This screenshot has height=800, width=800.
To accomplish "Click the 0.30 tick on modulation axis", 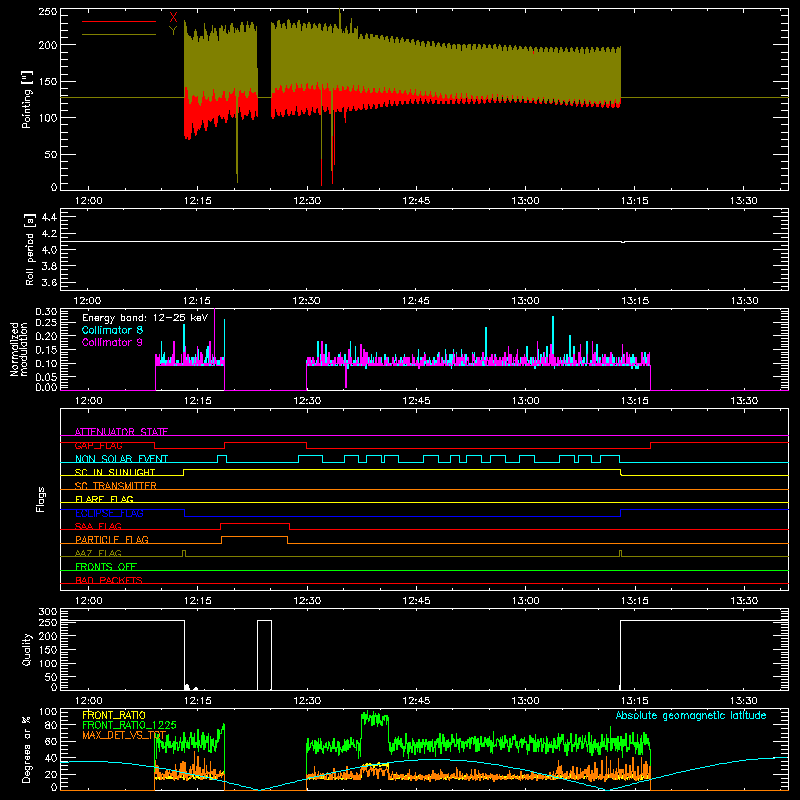I will 46,312.
